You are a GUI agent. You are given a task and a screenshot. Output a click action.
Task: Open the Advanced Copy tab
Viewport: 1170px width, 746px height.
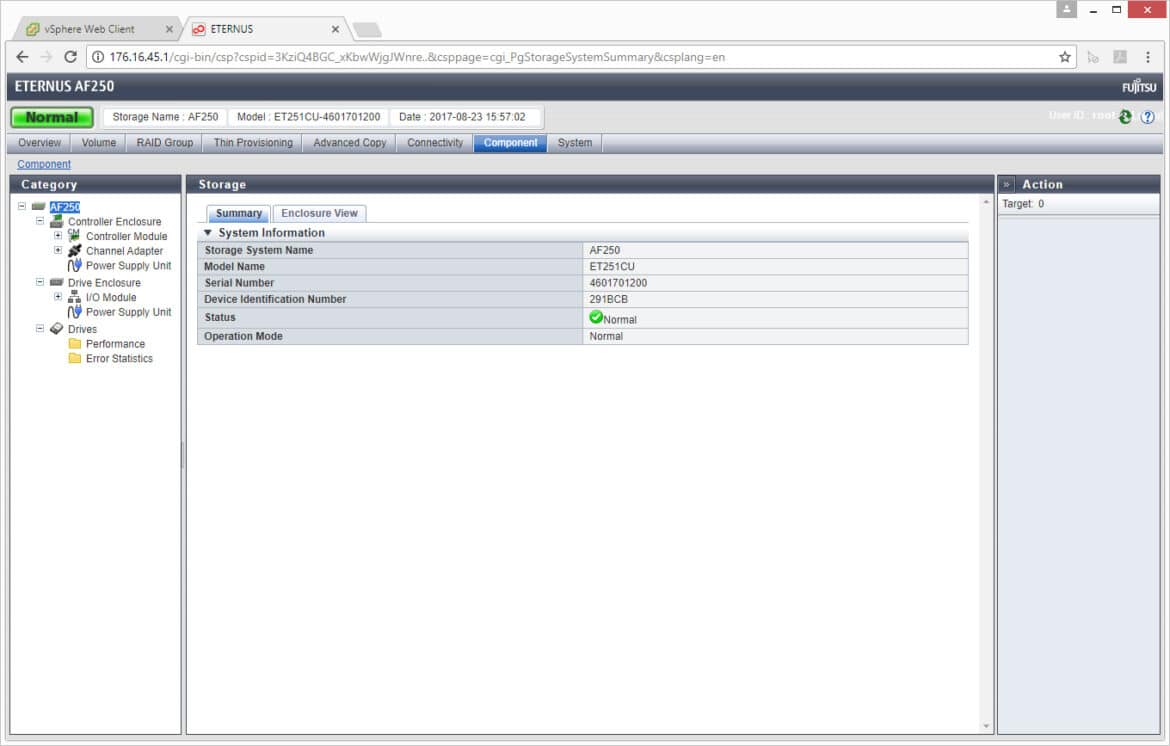coord(349,142)
